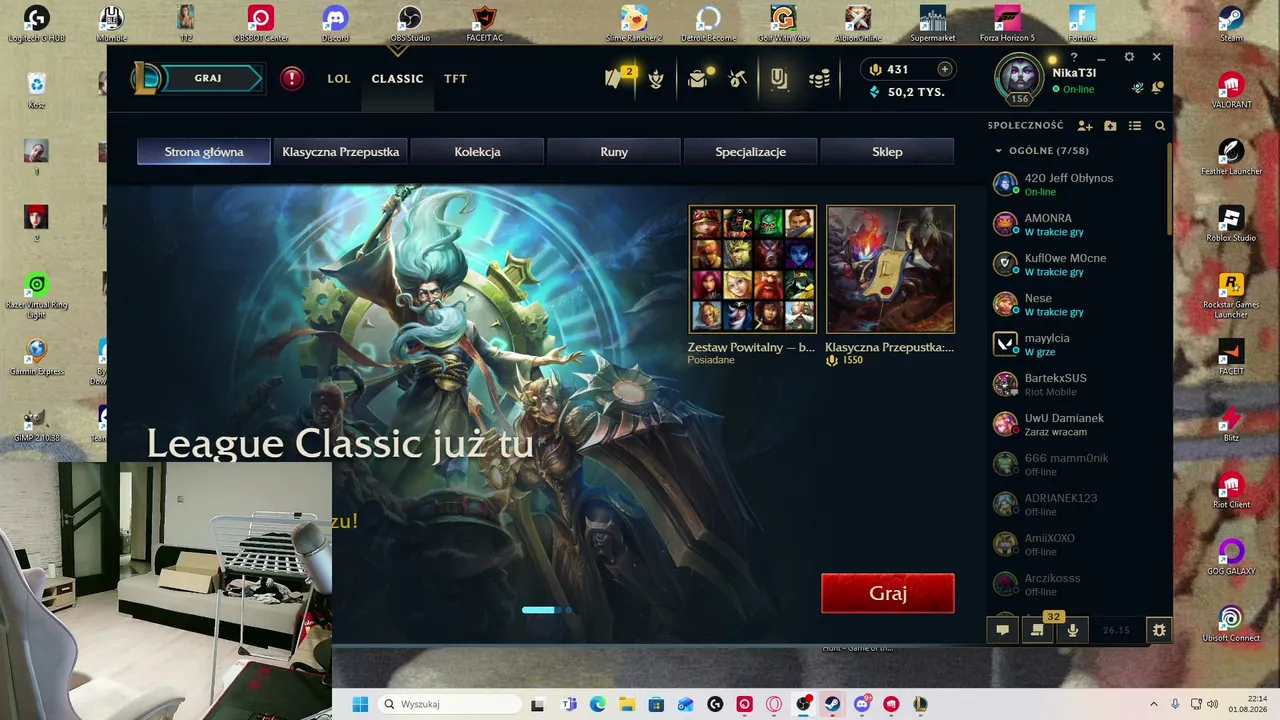Open the friends list view options icon
This screenshot has width=1280, height=720.
[x=1135, y=126]
